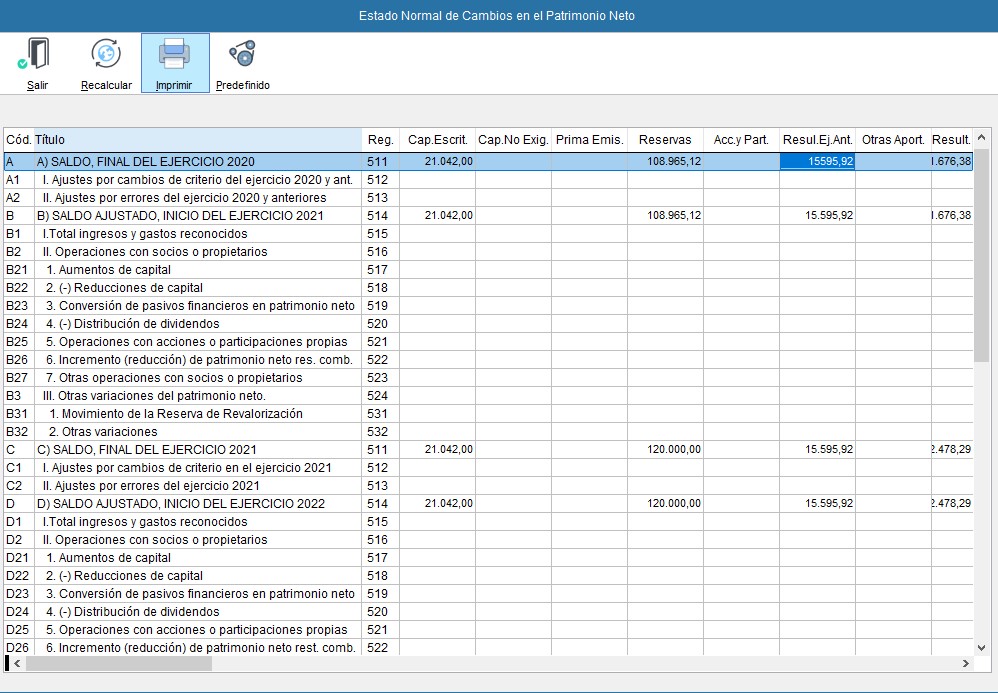Select the Resul.Ej.Ant. column header
The width and height of the screenshot is (998, 693).
817,140
